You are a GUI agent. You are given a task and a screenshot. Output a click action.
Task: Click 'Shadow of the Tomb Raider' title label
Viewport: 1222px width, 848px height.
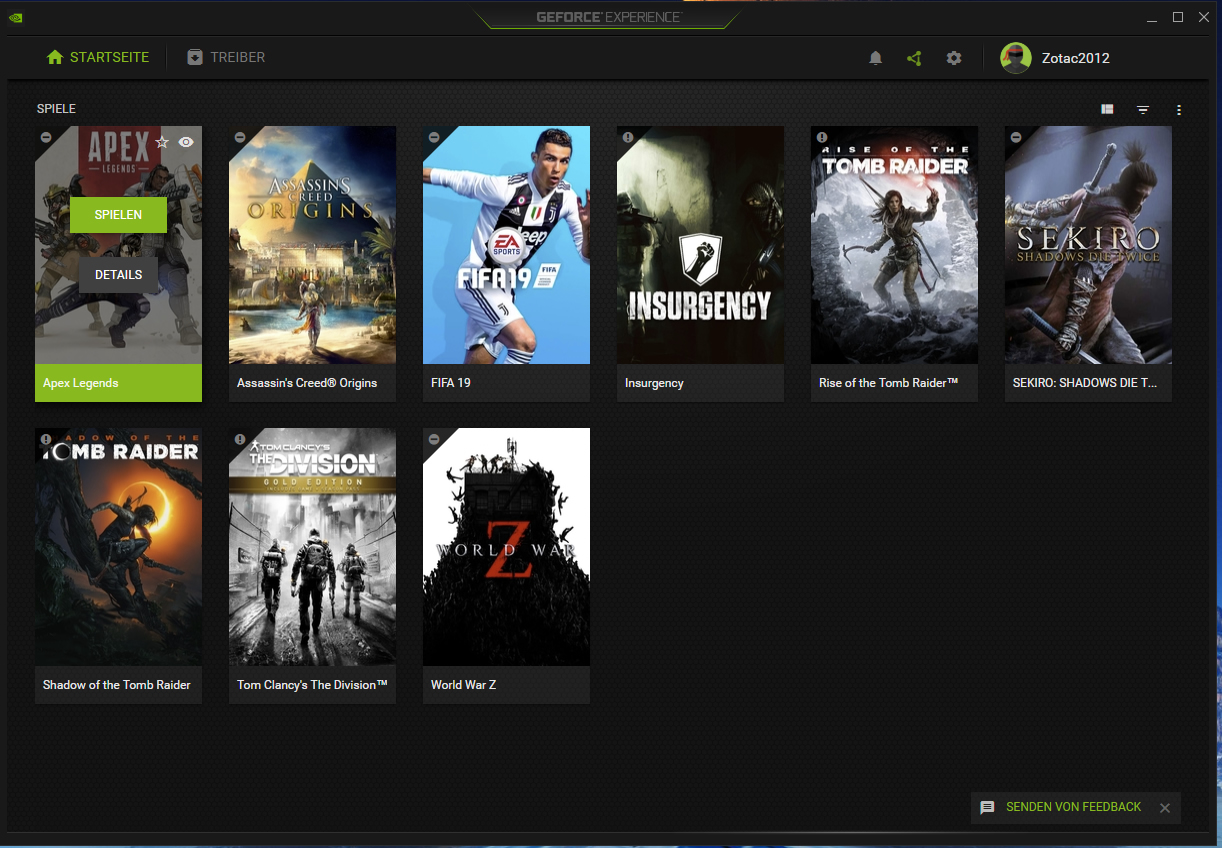point(117,685)
